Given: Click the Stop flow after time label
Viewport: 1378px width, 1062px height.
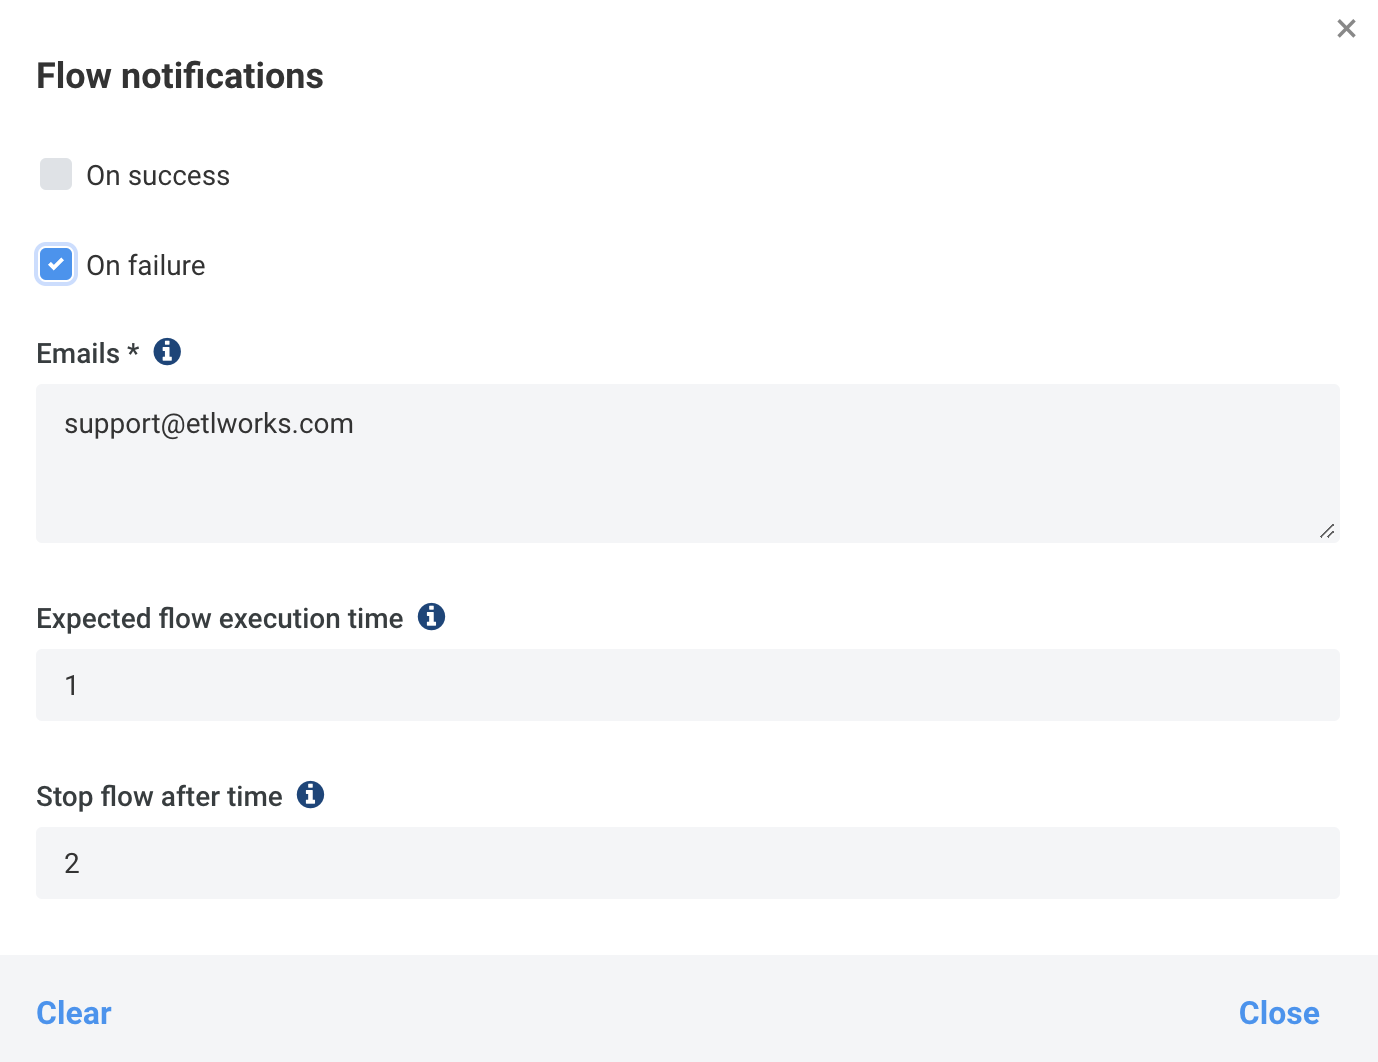Looking at the screenshot, I should coord(160,797).
